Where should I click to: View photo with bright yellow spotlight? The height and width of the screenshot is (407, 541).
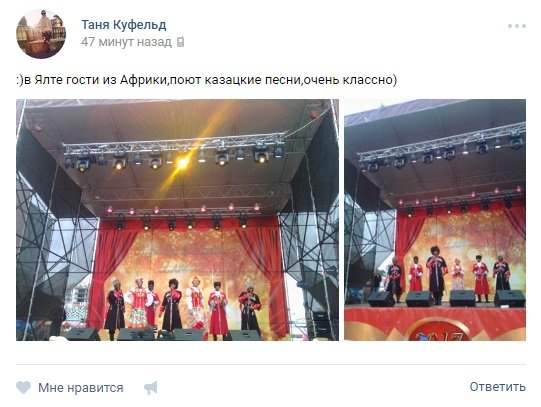click(177, 220)
